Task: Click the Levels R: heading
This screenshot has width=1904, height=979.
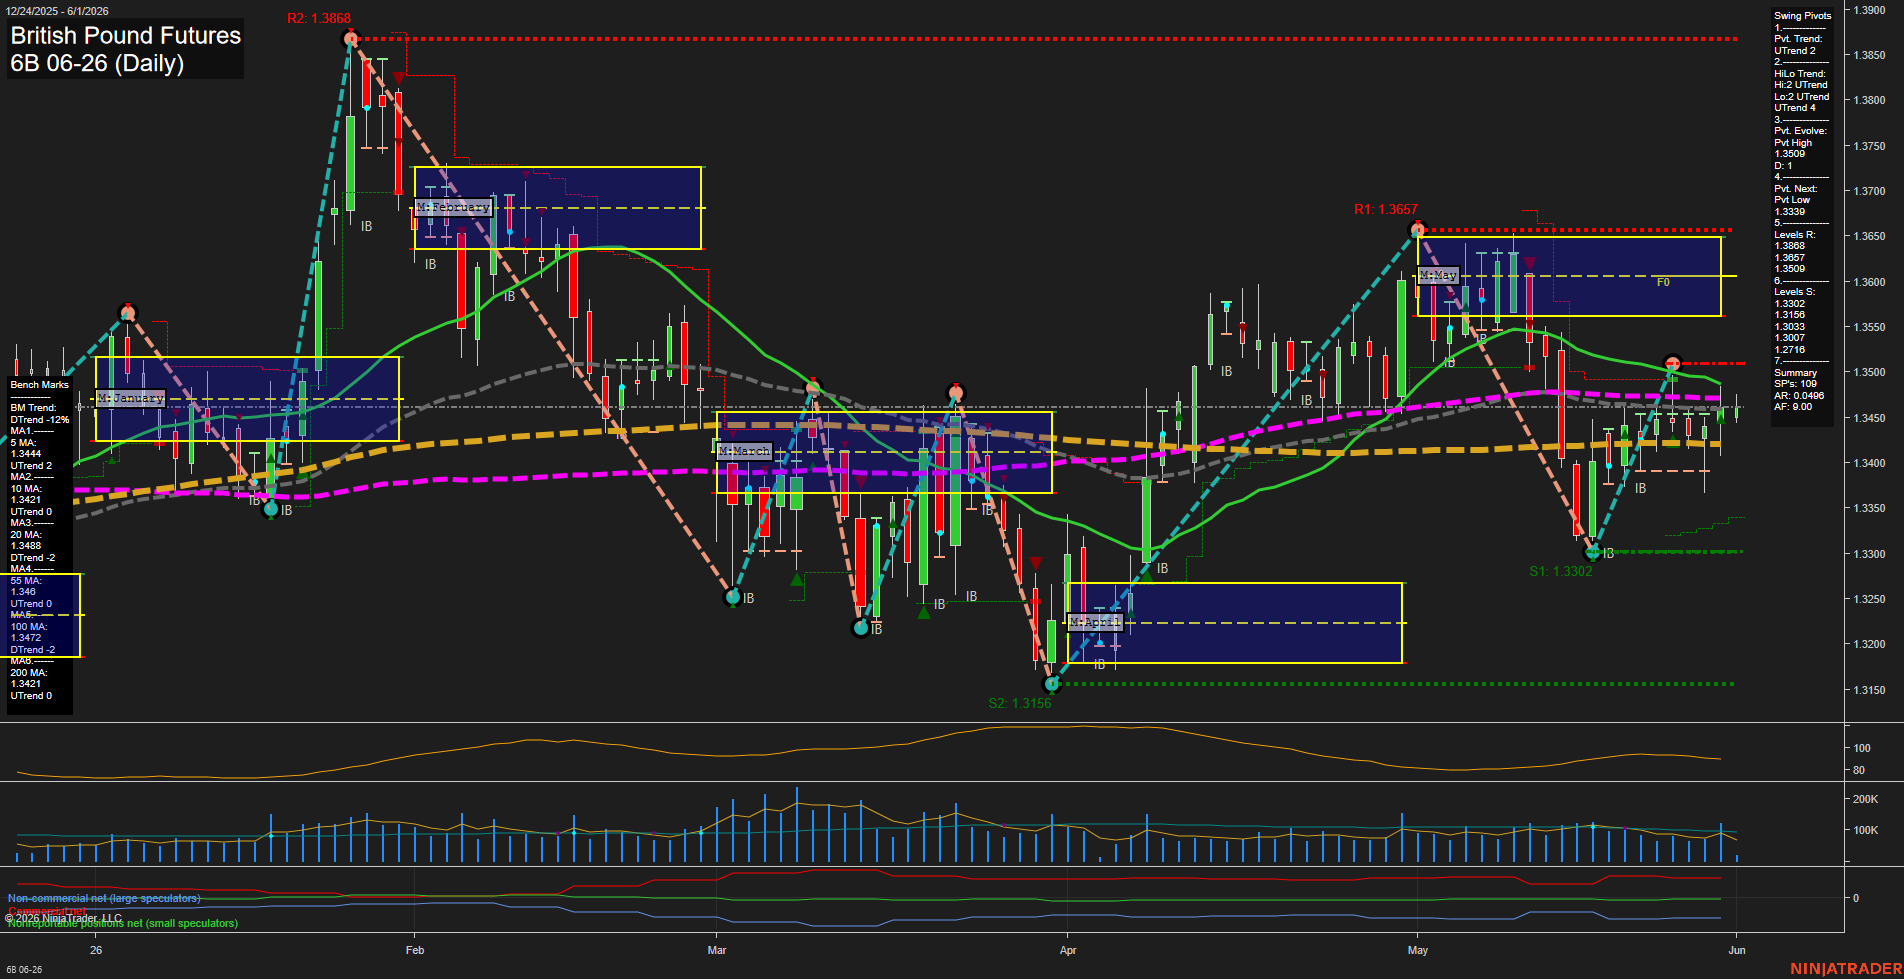Action: click(x=1794, y=235)
